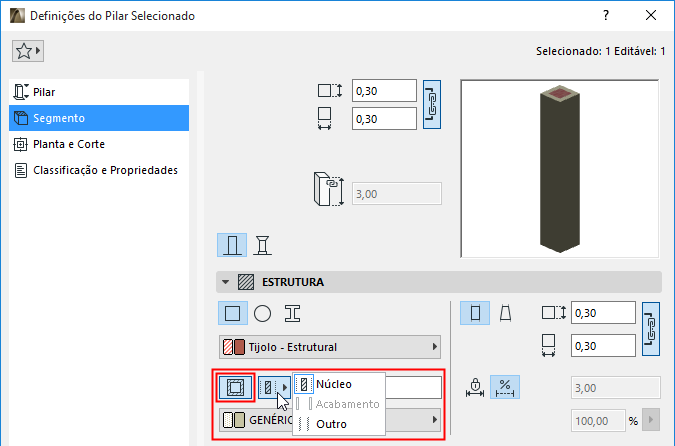Select tapered segment profile
The width and height of the screenshot is (675, 446).
click(x=505, y=313)
